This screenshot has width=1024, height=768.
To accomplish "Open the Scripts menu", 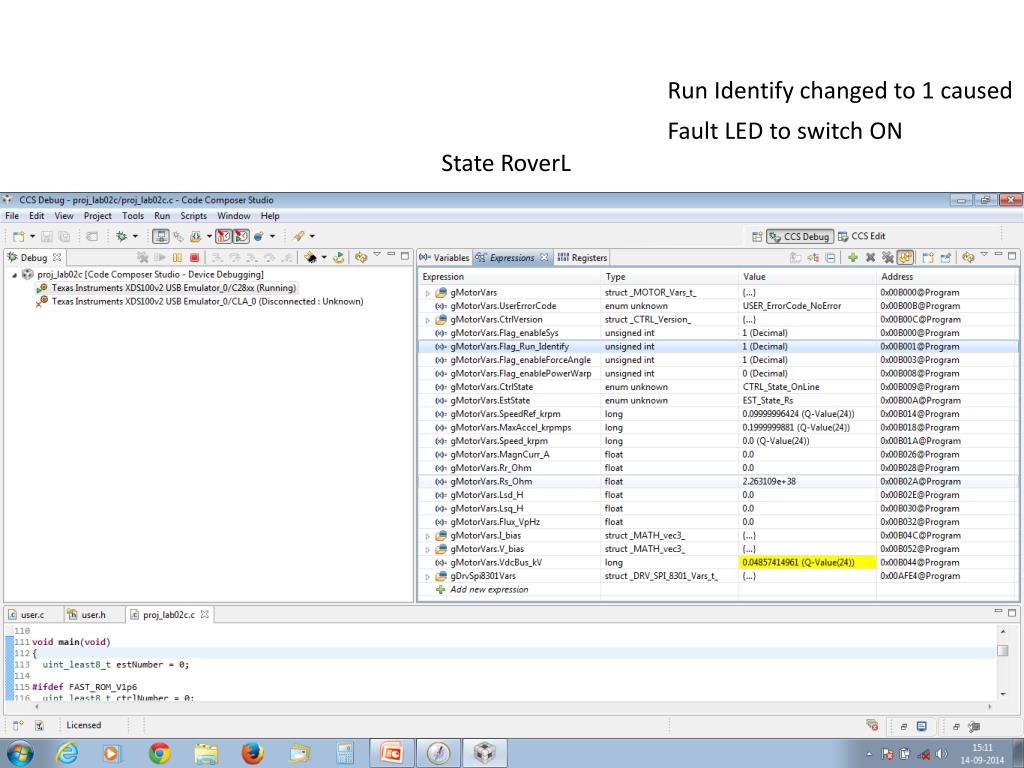I will click(x=193, y=216).
